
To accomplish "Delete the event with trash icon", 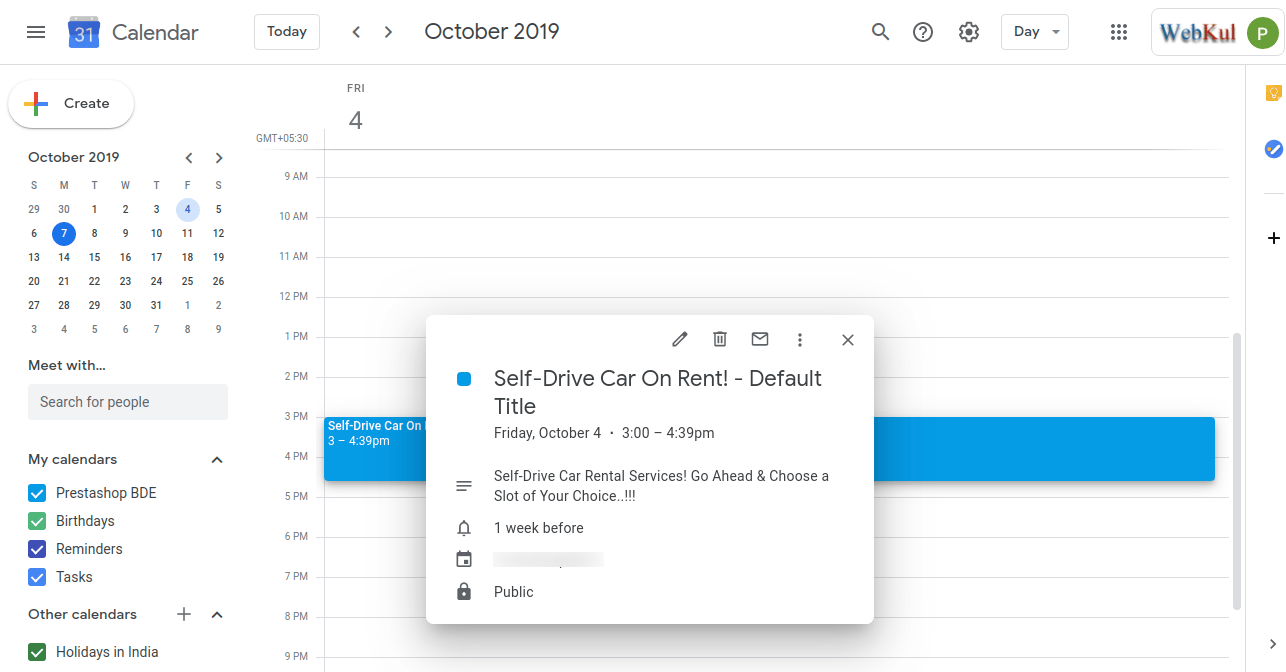I will tap(720, 340).
